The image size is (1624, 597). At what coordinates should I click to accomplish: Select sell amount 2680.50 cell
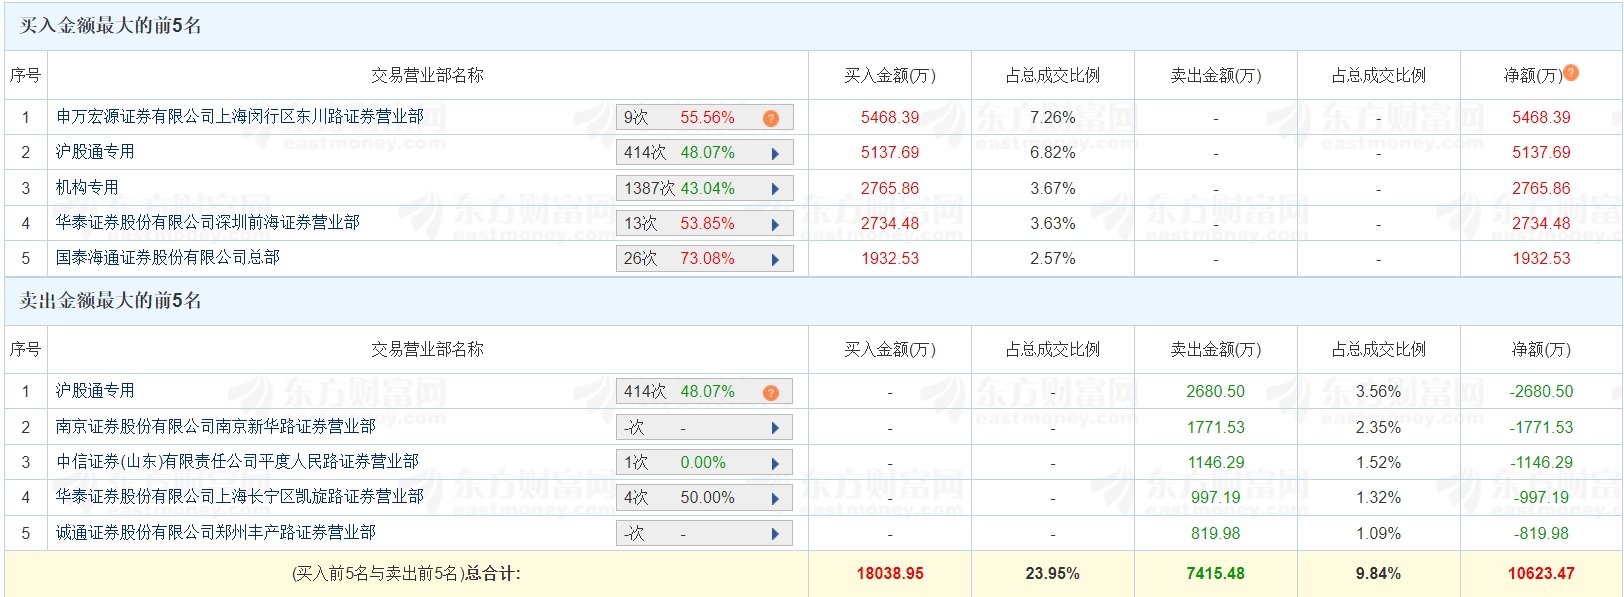pyautogui.click(x=1216, y=392)
